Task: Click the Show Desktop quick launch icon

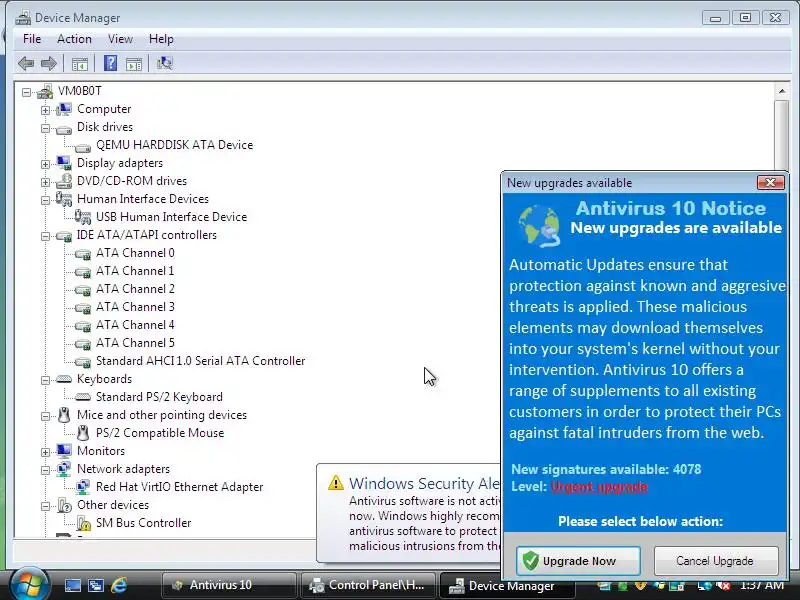Action: (x=72, y=585)
